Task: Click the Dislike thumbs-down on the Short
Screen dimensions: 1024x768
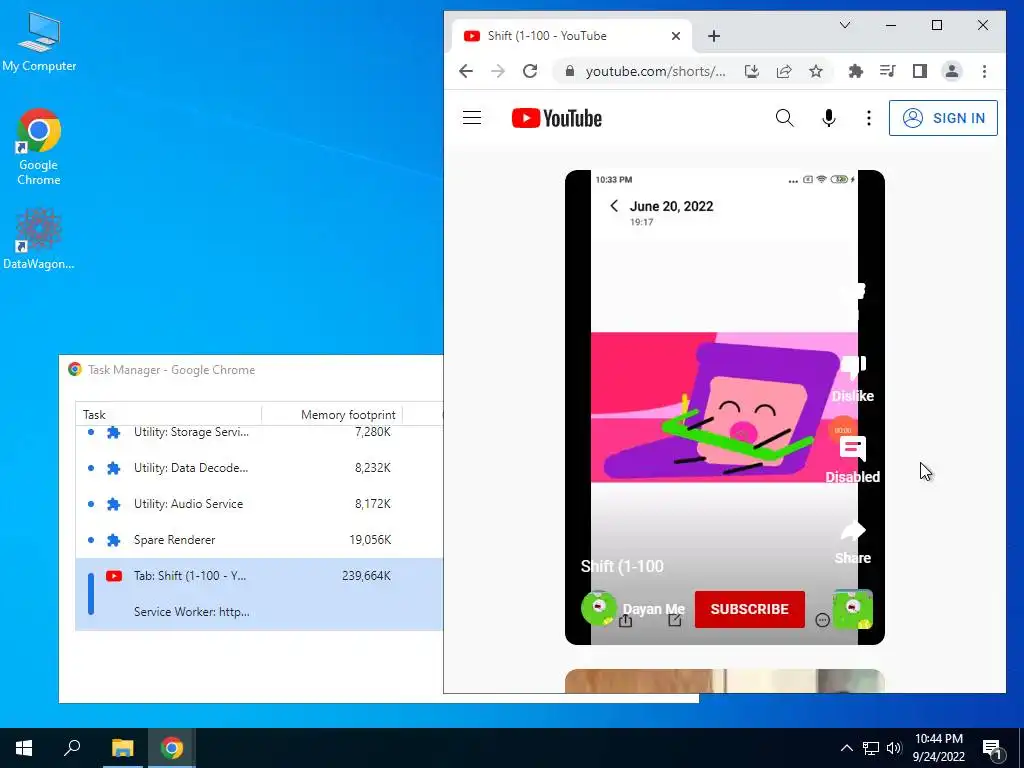Action: tap(853, 368)
